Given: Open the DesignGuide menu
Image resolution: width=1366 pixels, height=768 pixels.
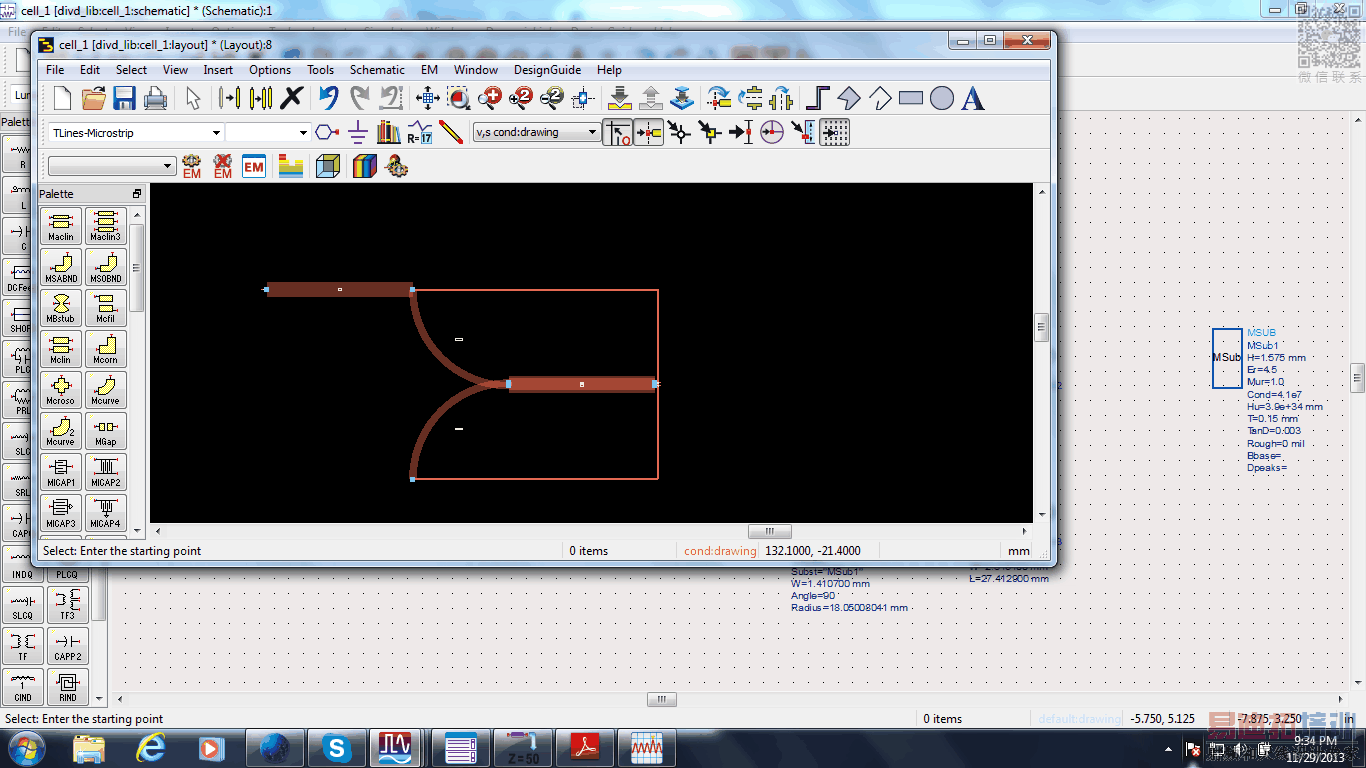Looking at the screenshot, I should 546,70.
